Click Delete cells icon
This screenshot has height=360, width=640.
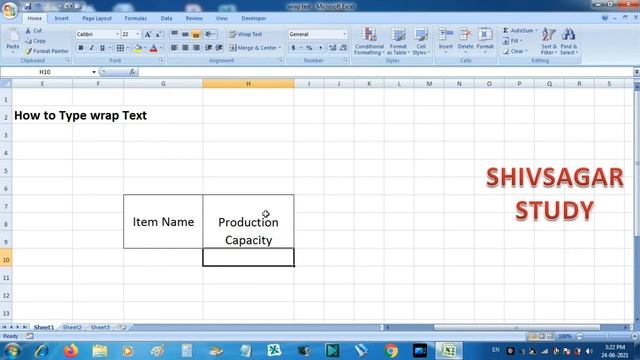tap(465, 34)
